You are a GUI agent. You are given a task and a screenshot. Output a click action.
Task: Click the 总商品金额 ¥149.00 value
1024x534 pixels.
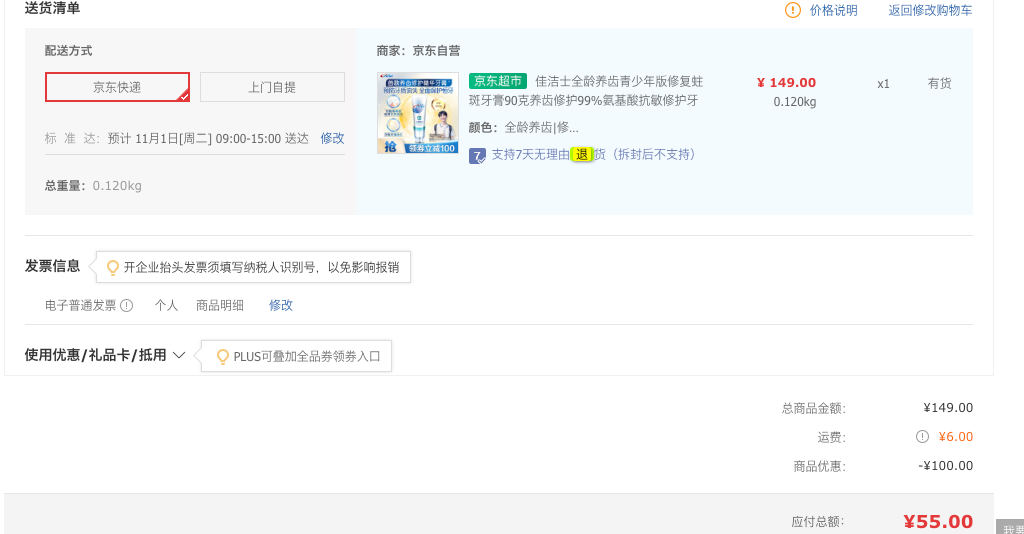point(948,408)
